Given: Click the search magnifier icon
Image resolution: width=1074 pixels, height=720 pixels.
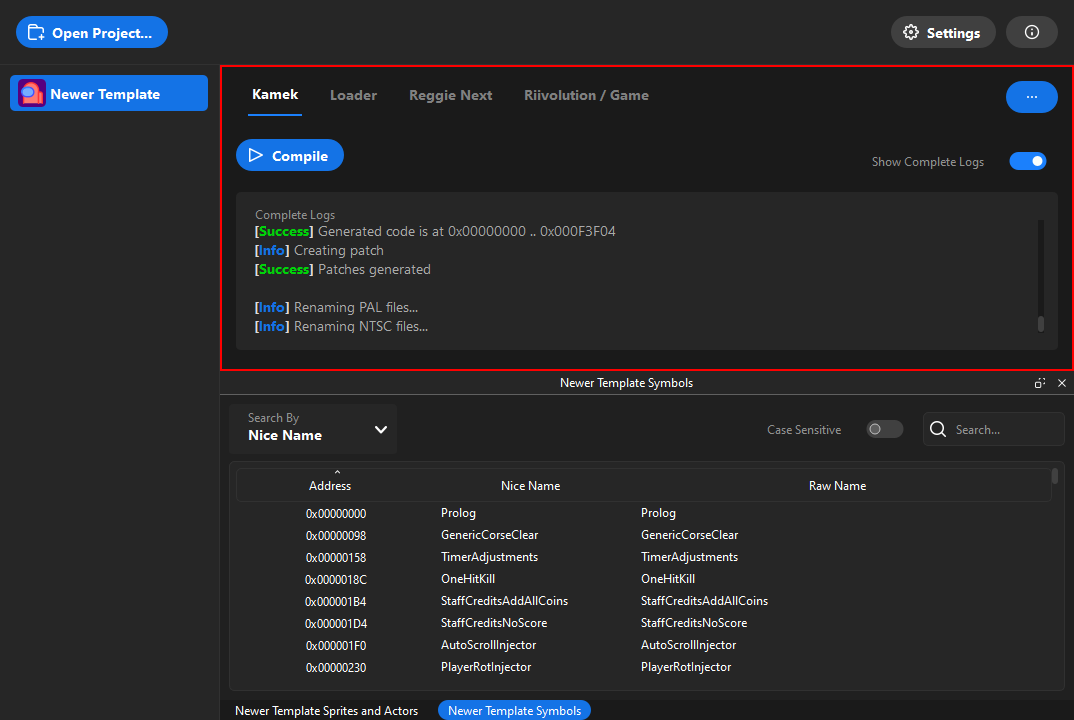Looking at the screenshot, I should (x=938, y=430).
